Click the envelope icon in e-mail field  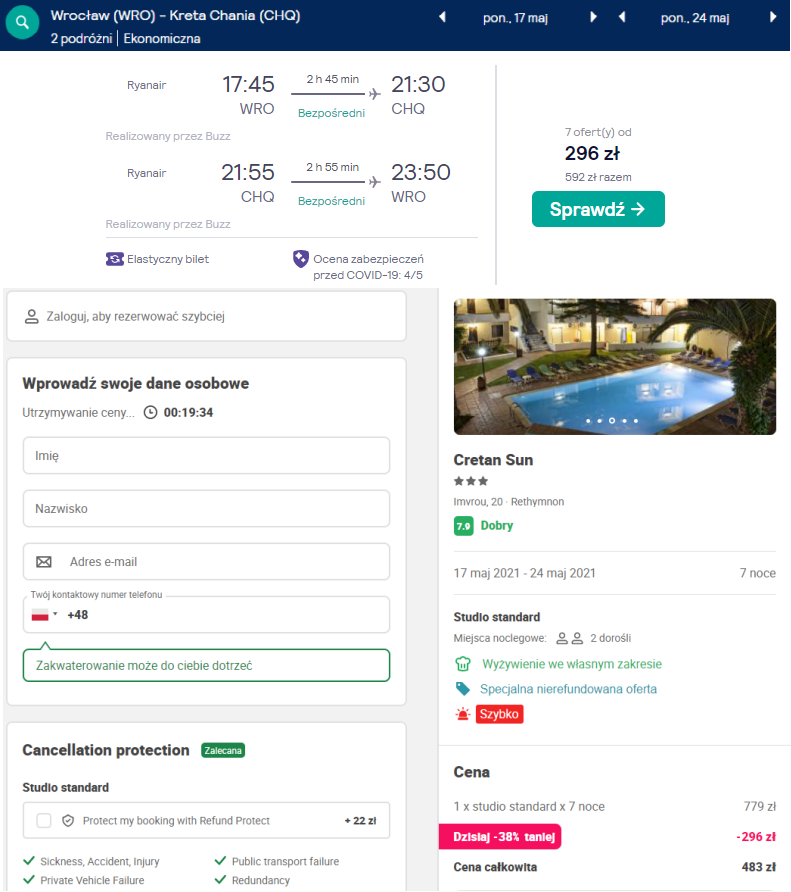[x=44, y=562]
